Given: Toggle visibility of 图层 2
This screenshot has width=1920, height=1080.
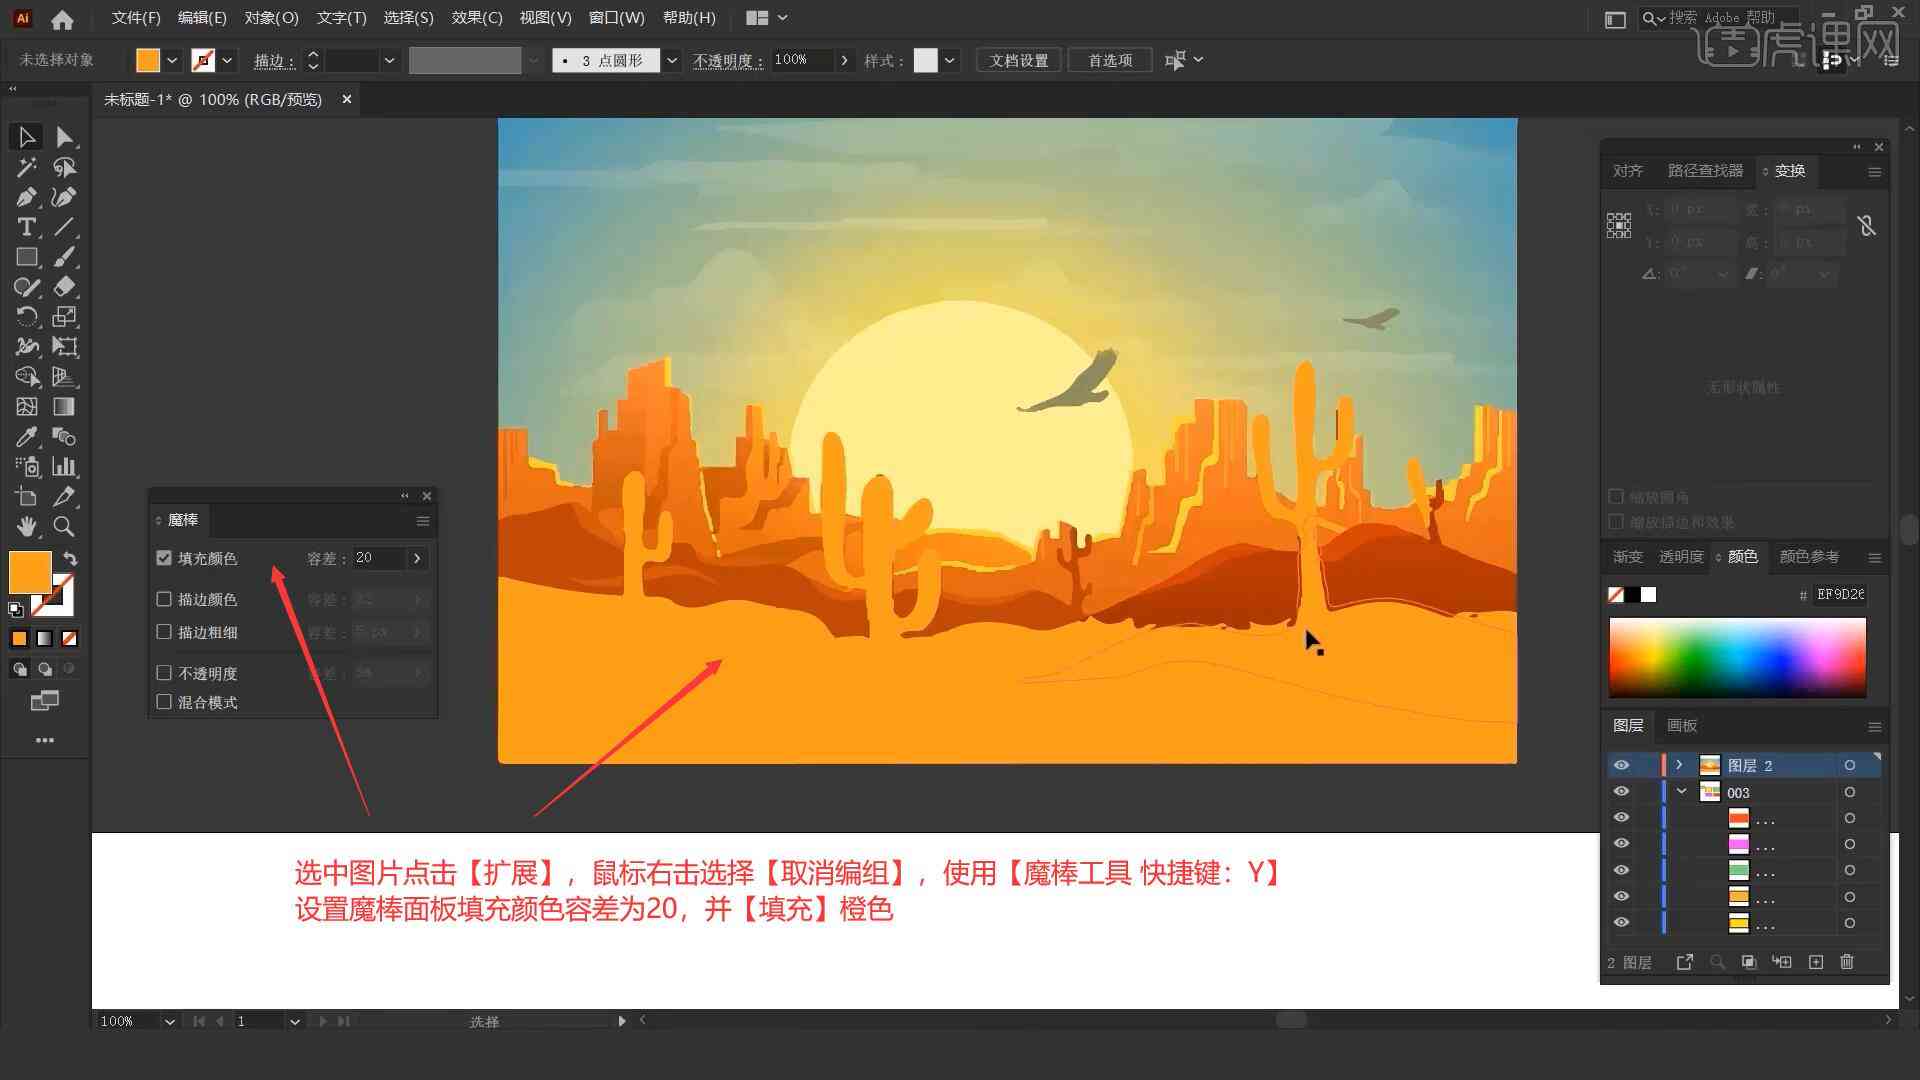Looking at the screenshot, I should pyautogui.click(x=1621, y=765).
